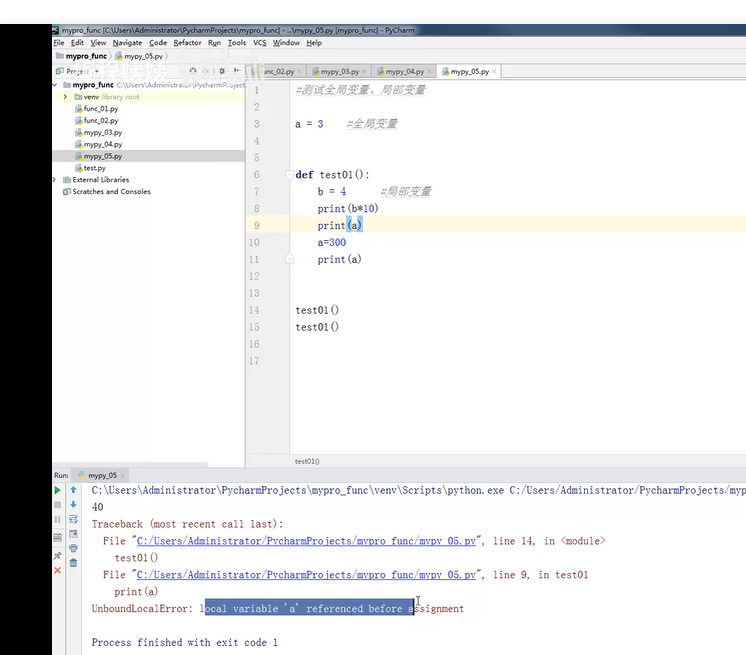The height and width of the screenshot is (655, 746).
Task: Clear console with the trash icon
Action: pyautogui.click(x=73, y=563)
